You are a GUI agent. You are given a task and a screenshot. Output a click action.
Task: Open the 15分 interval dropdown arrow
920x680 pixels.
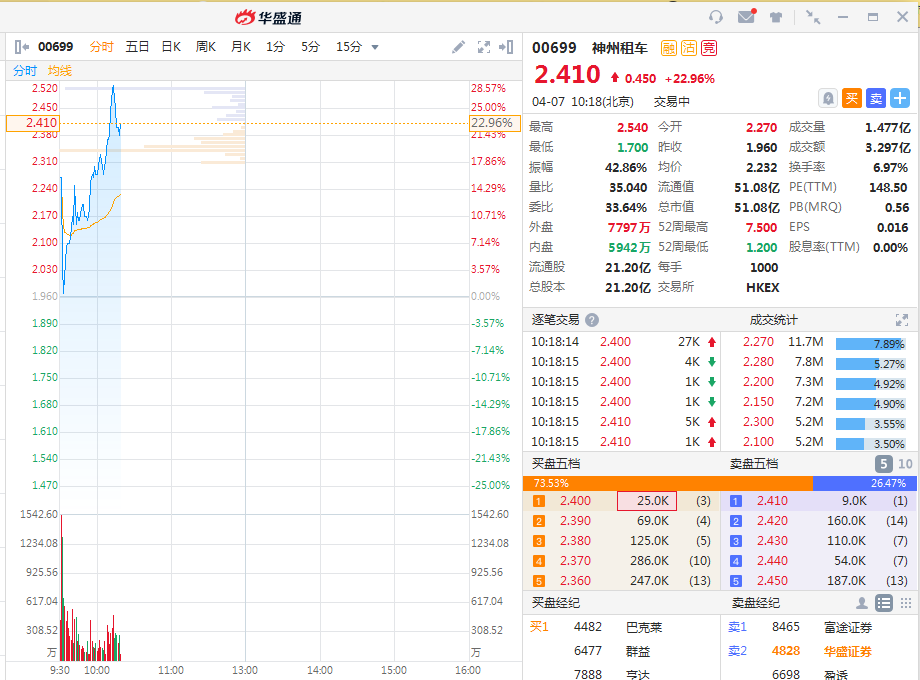click(x=375, y=47)
